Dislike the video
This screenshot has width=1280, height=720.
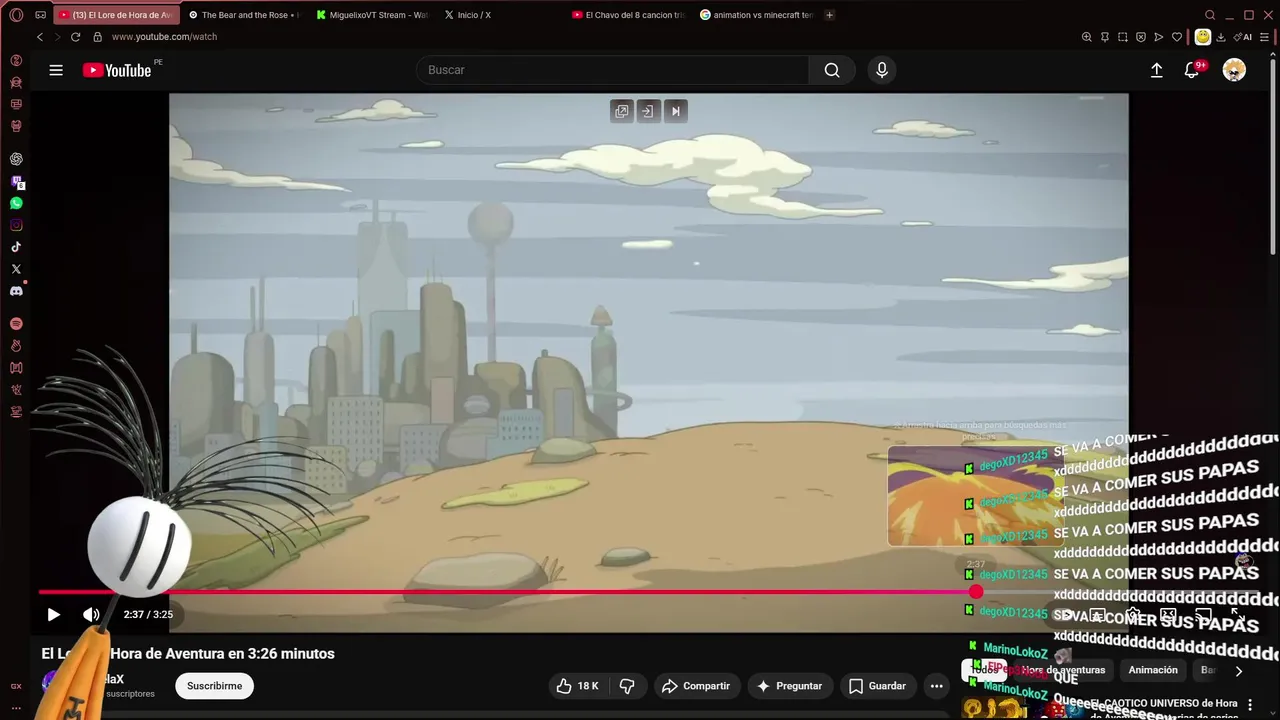tap(627, 686)
